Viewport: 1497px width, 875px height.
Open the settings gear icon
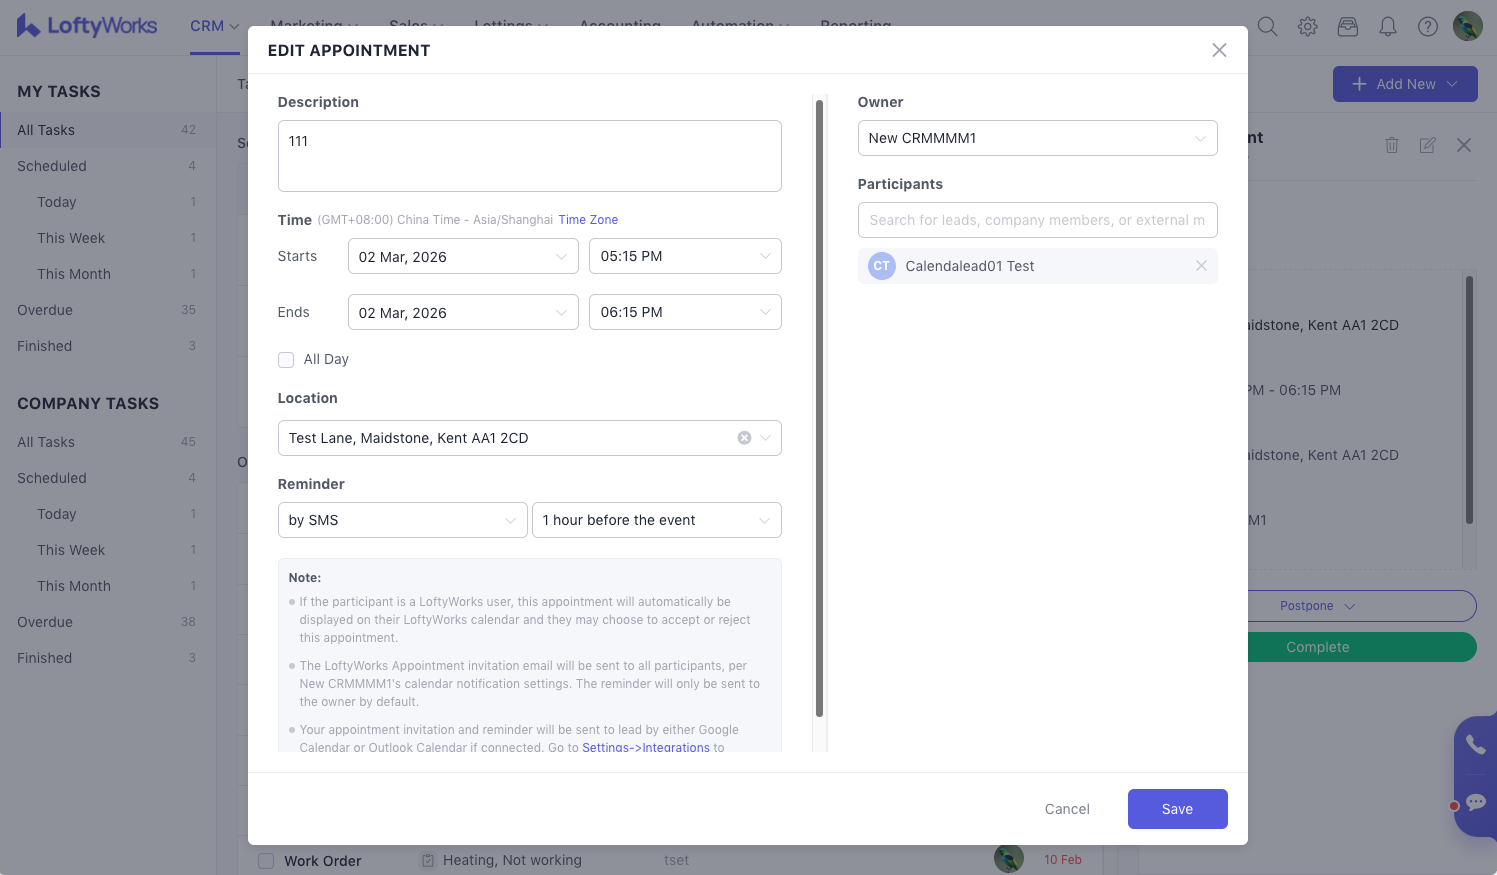pyautogui.click(x=1307, y=27)
